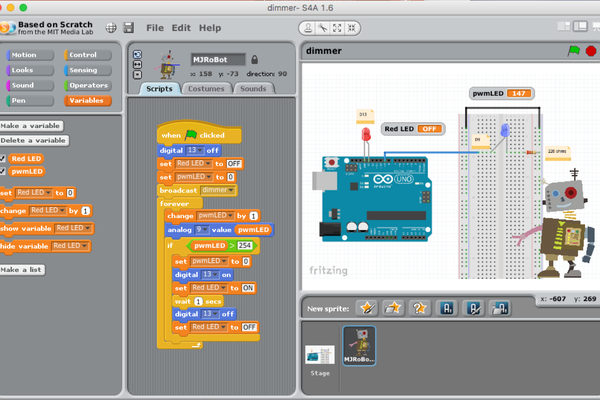Select the shrink sprite tool
Image resolution: width=600 pixels, height=400 pixels.
point(351,28)
